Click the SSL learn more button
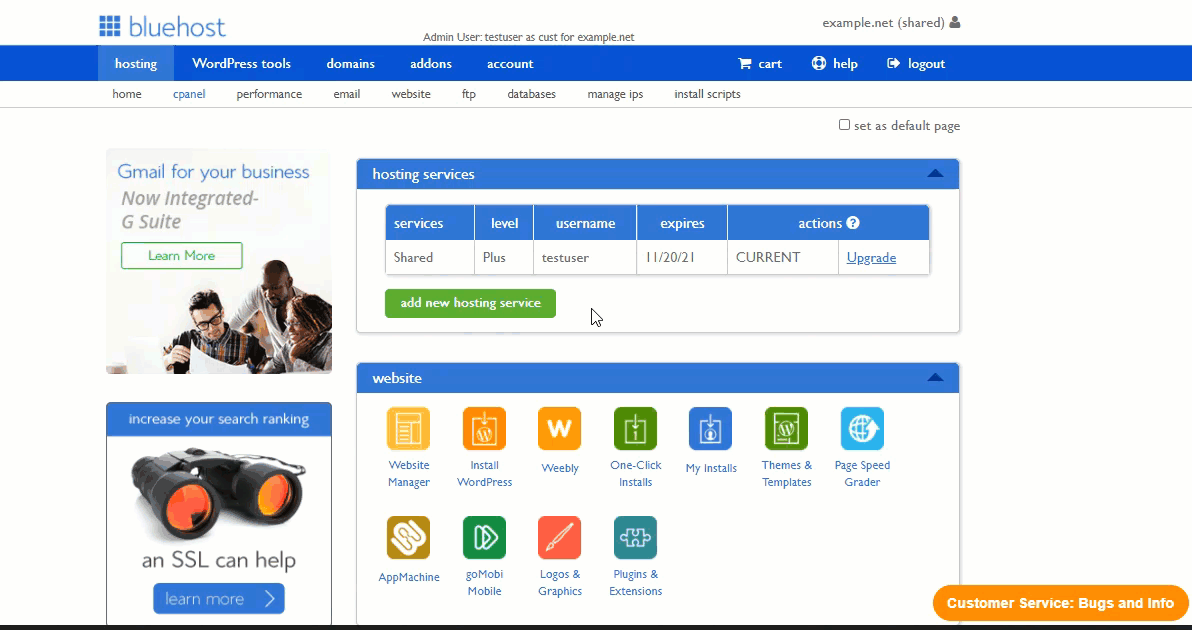The height and width of the screenshot is (630, 1192). [x=219, y=599]
